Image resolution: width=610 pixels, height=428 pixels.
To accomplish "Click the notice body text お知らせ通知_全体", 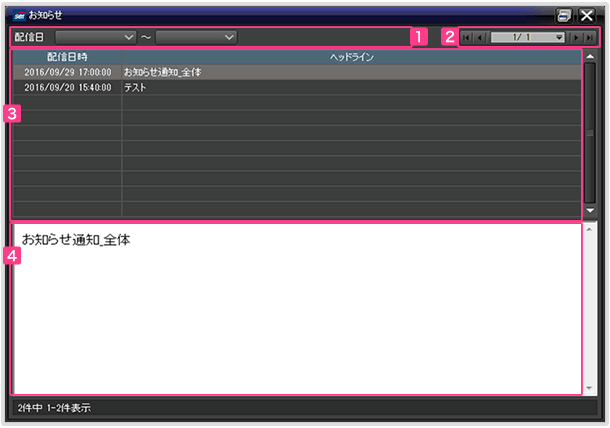I will (76, 240).
